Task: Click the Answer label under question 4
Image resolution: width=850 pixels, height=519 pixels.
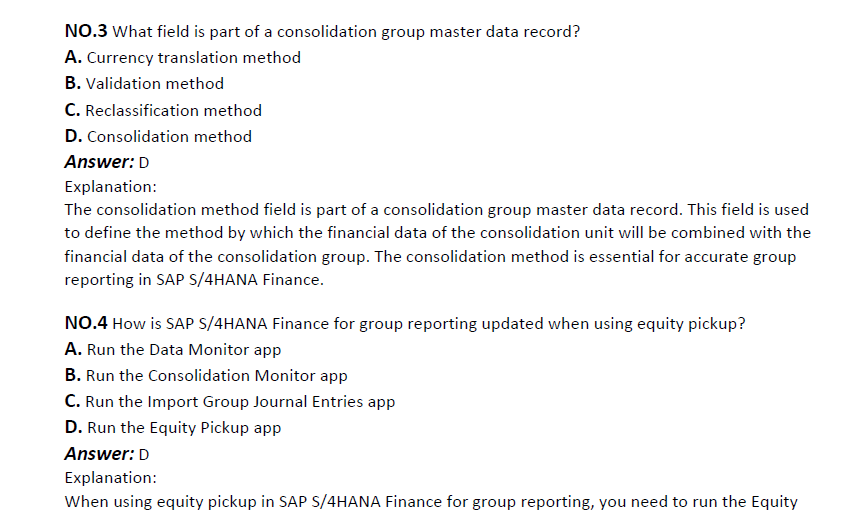Action: [x=99, y=453]
